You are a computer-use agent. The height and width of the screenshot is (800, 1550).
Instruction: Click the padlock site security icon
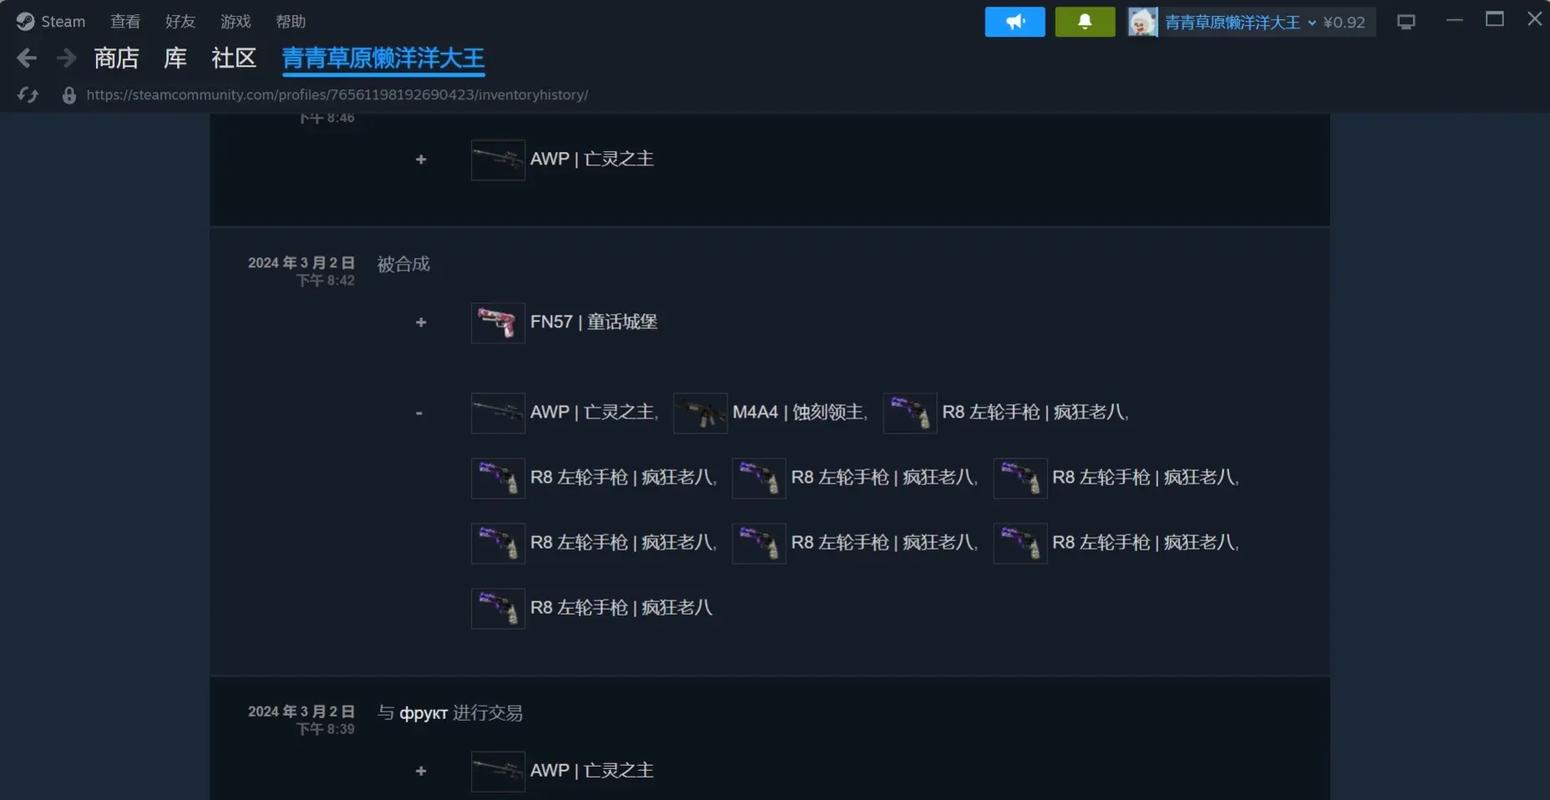click(x=69, y=95)
